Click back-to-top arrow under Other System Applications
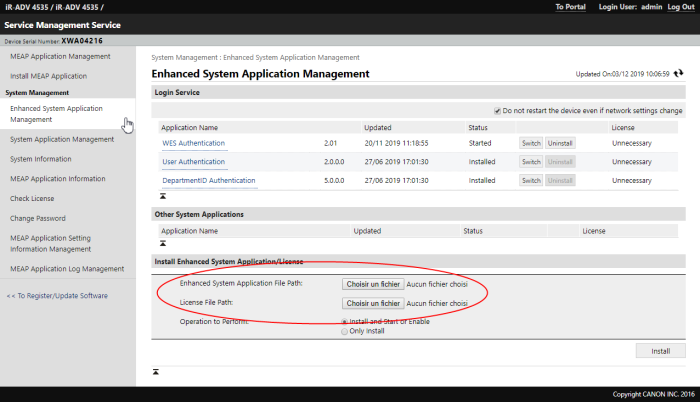The image size is (700, 402). (163, 243)
